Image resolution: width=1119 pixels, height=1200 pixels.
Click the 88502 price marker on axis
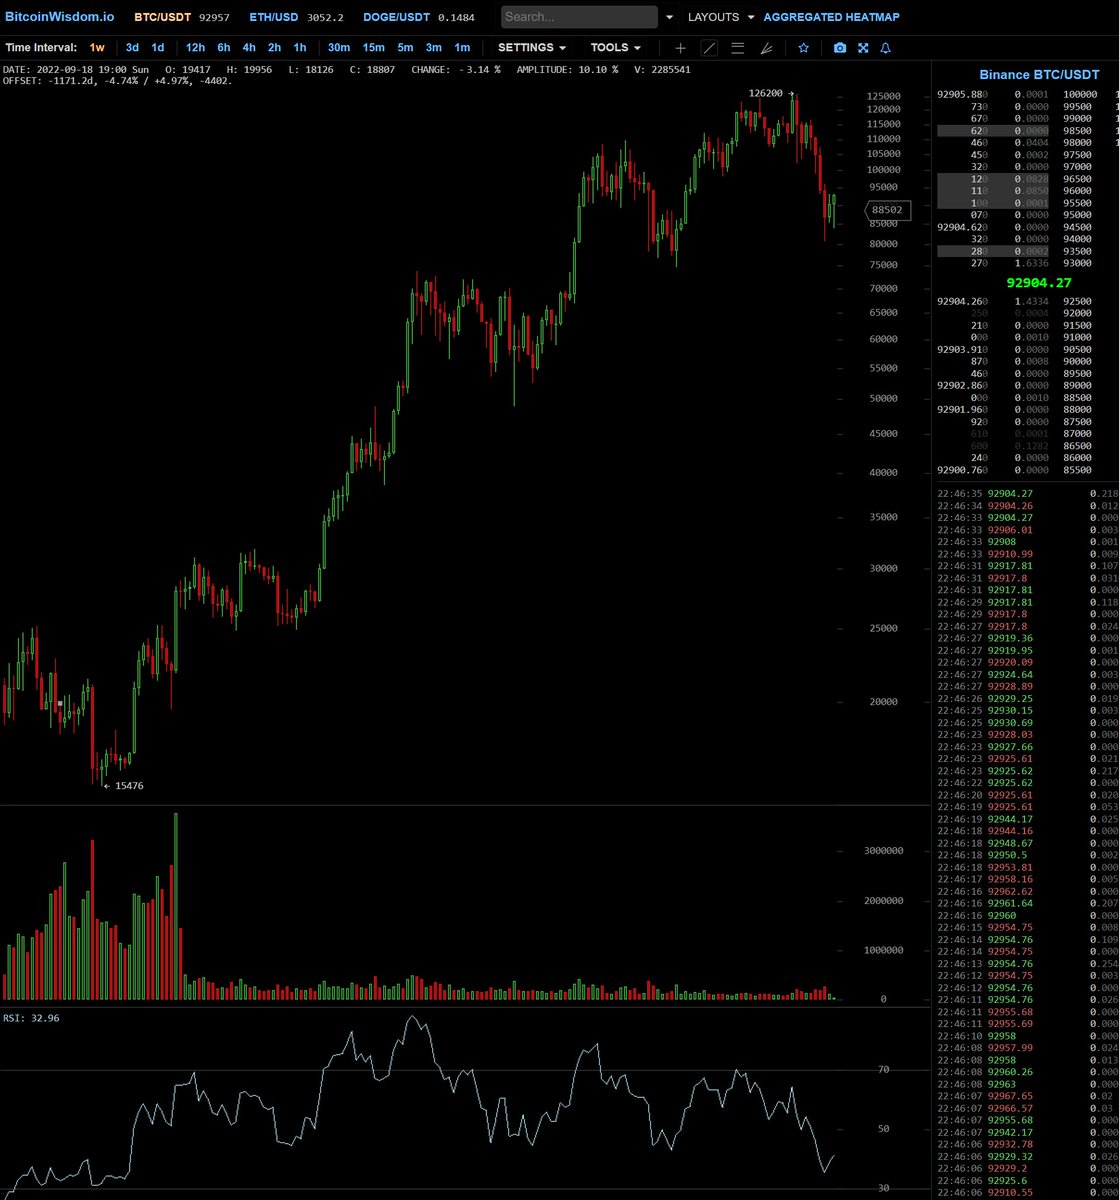(x=887, y=210)
